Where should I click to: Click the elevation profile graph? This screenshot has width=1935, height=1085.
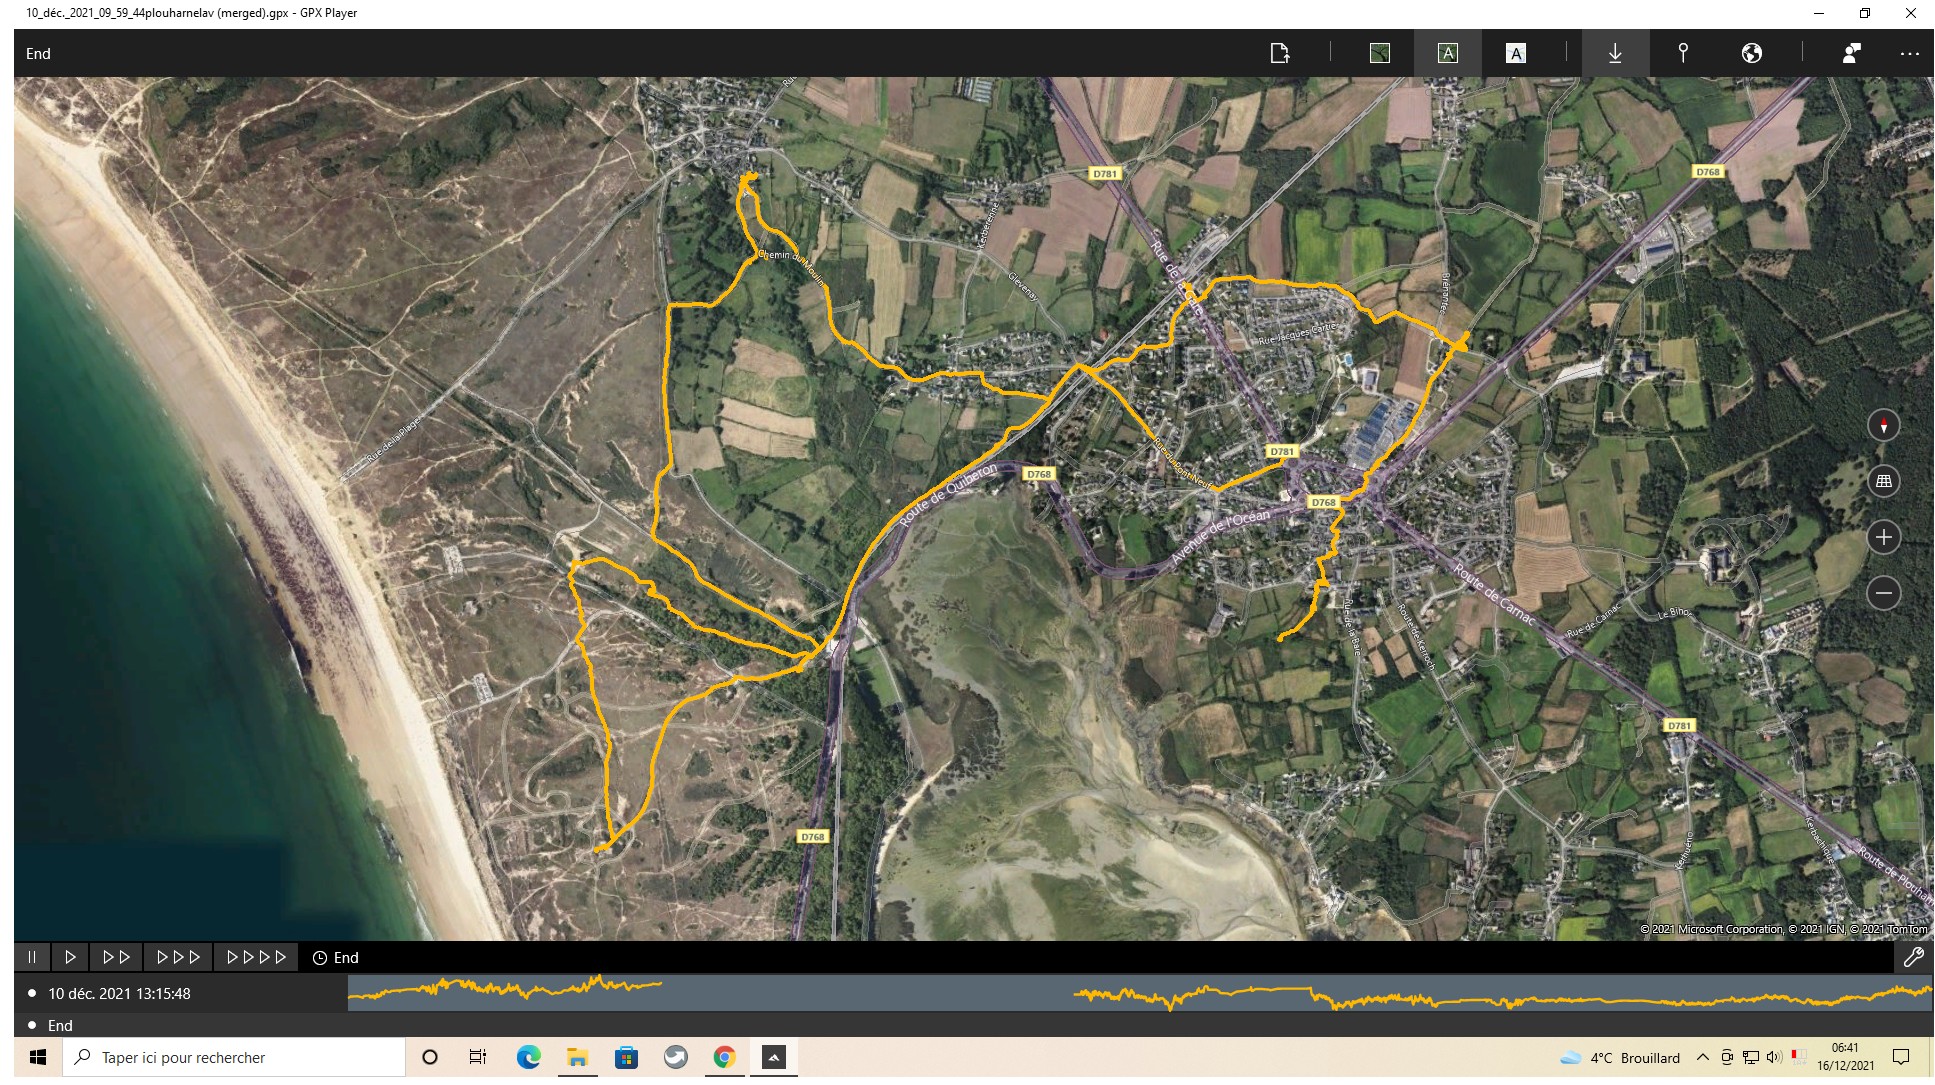coord(1139,994)
